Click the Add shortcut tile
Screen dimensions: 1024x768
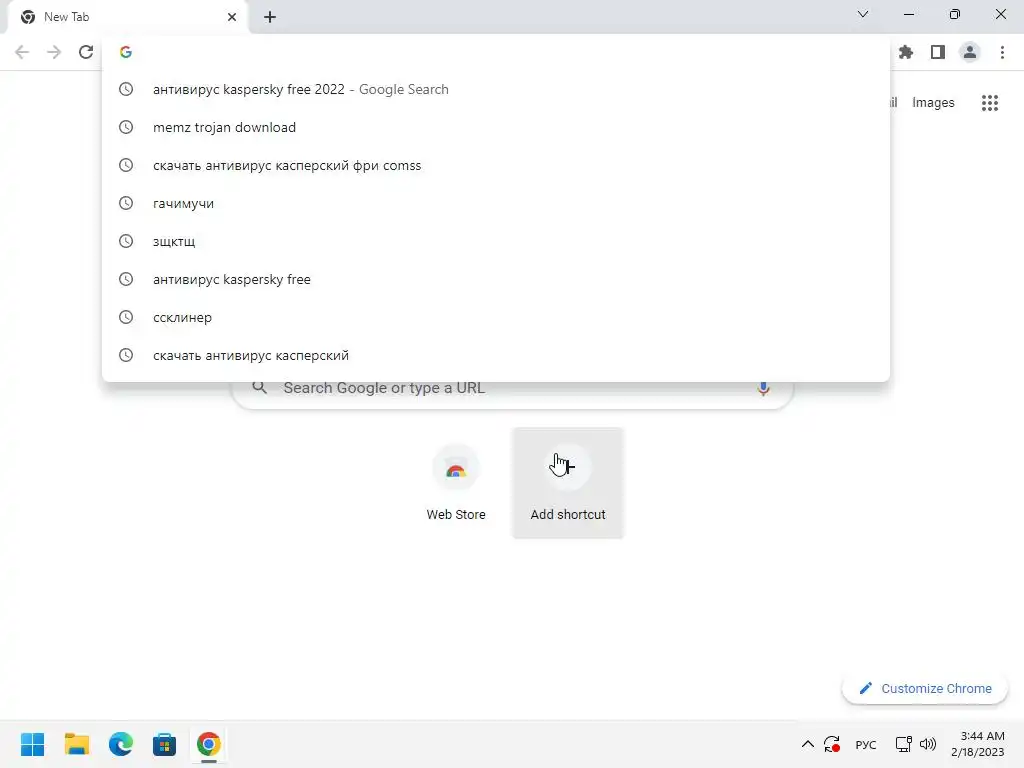tap(568, 483)
